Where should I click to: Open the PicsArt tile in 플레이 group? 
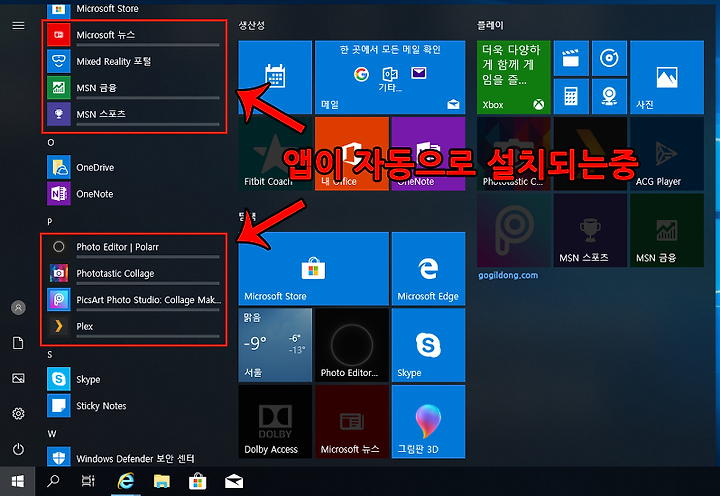[x=514, y=230]
